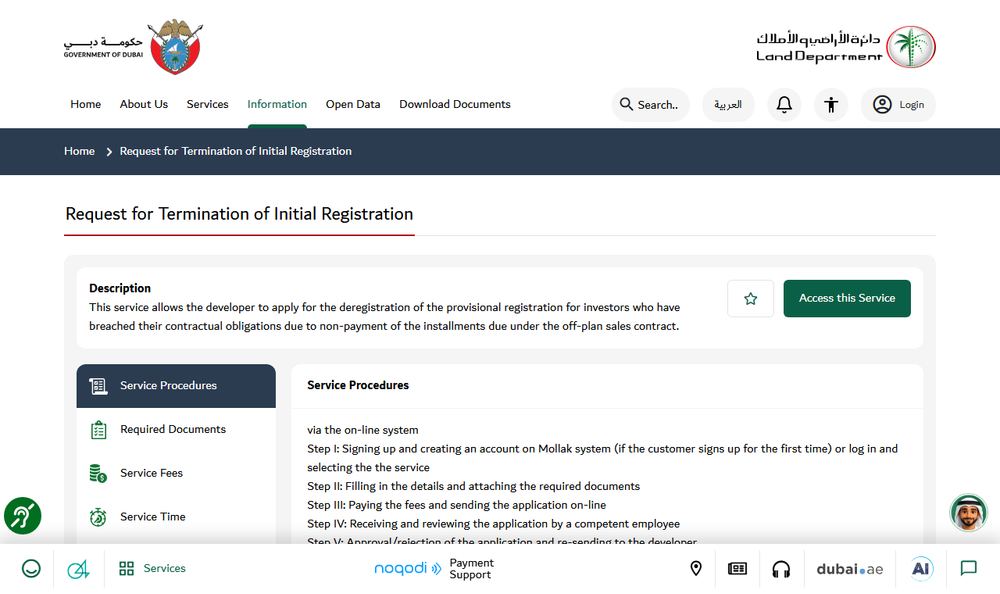Viewport: 1000px width, 594px height.
Task: Click the Service Procedures content heading
Action: pos(358,385)
